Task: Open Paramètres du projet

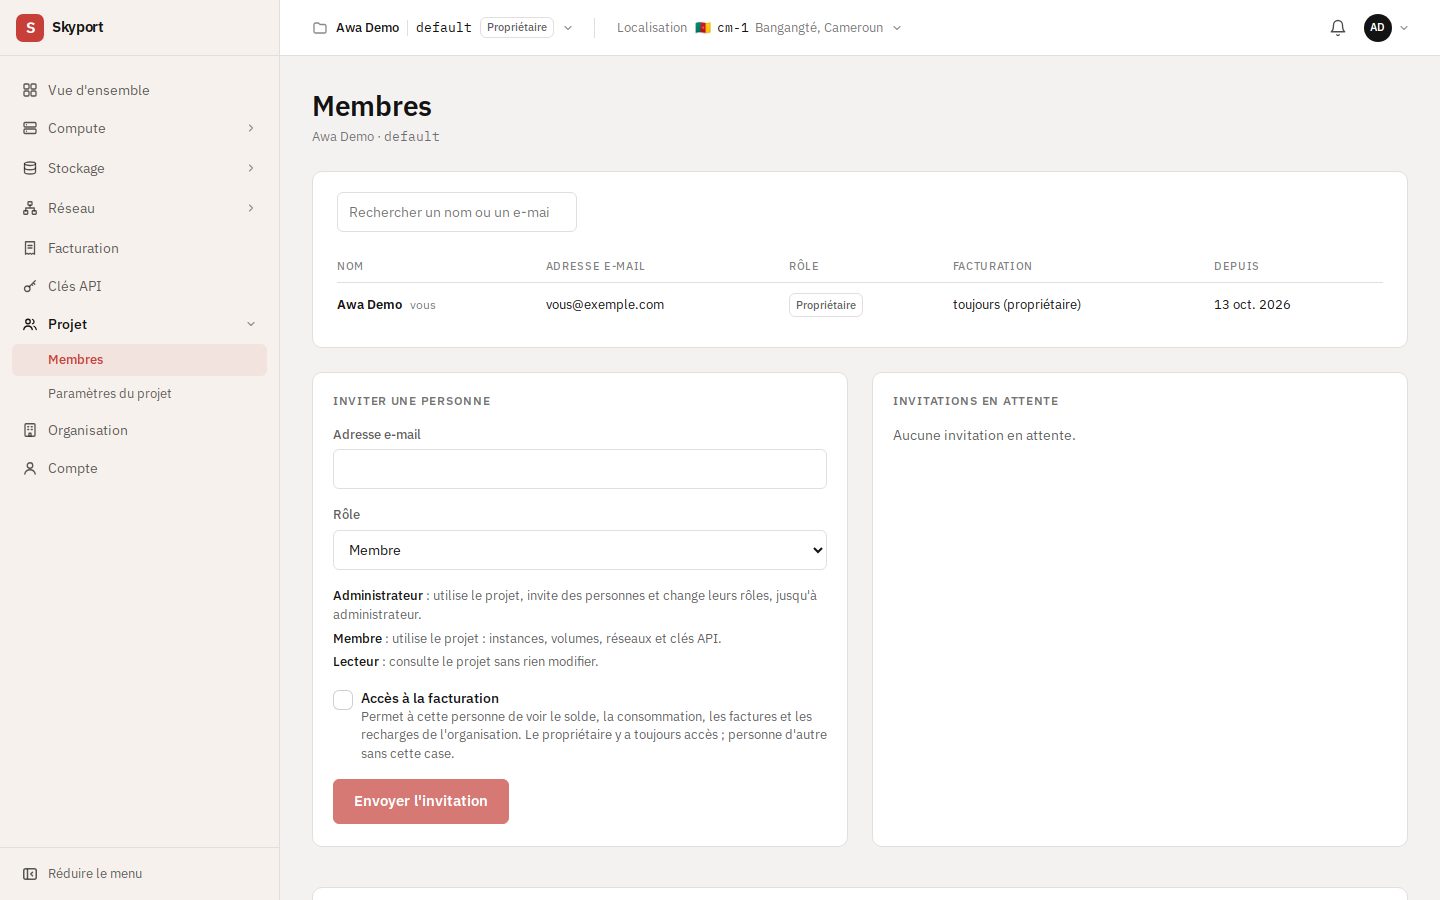Action: point(140,394)
